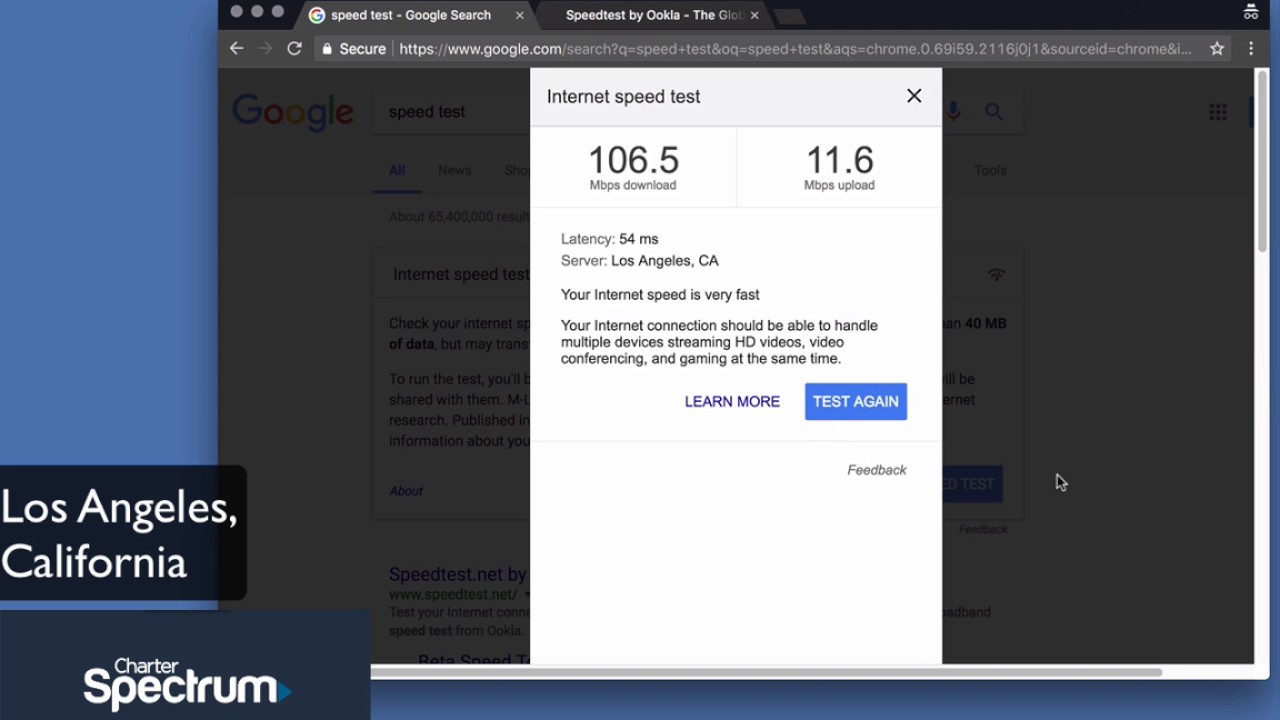Viewport: 1280px width, 720px height.
Task: Click the horizontal scrollbar at window bottom
Action: [766, 672]
